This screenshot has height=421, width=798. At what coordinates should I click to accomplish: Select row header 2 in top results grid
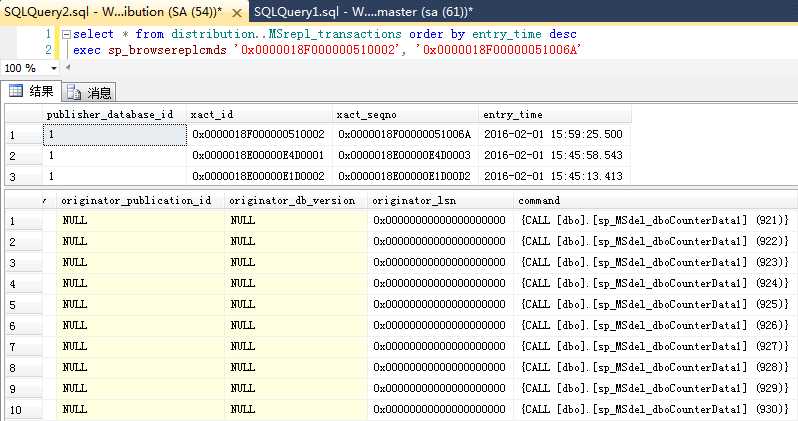23,156
